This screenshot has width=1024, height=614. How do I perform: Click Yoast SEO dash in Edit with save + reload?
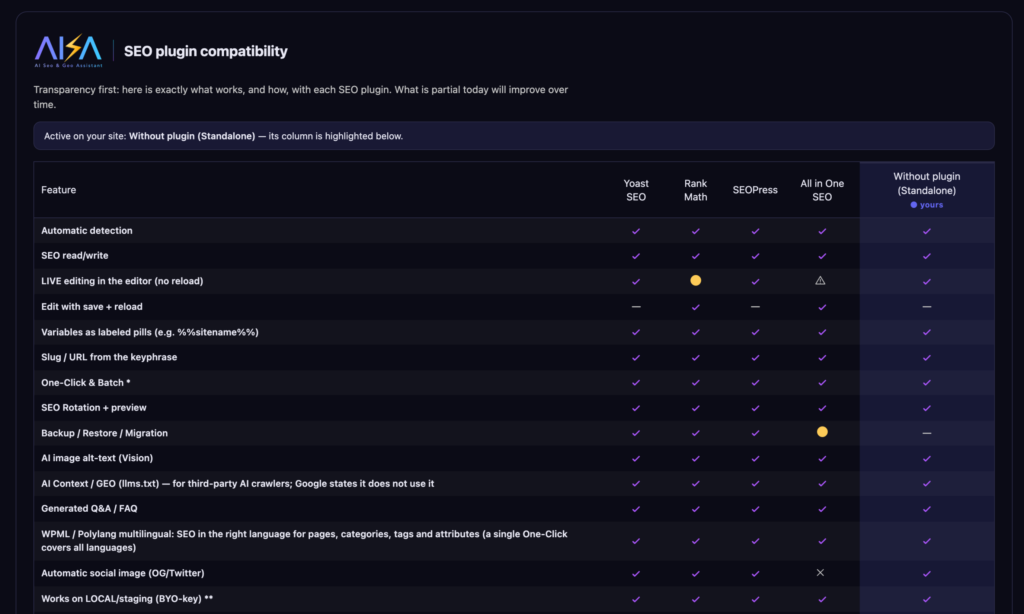pos(636,306)
